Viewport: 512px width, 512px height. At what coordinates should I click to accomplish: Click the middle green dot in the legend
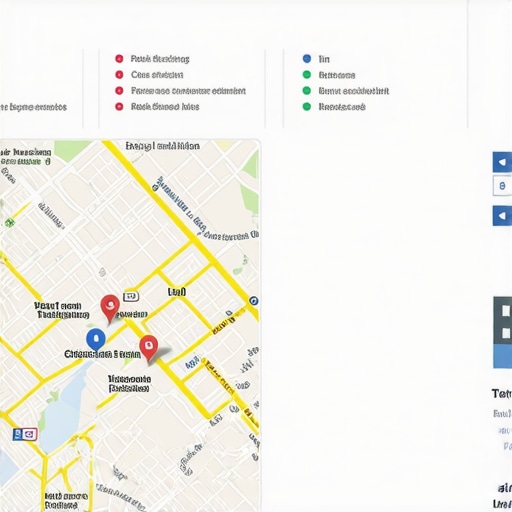coord(307,91)
